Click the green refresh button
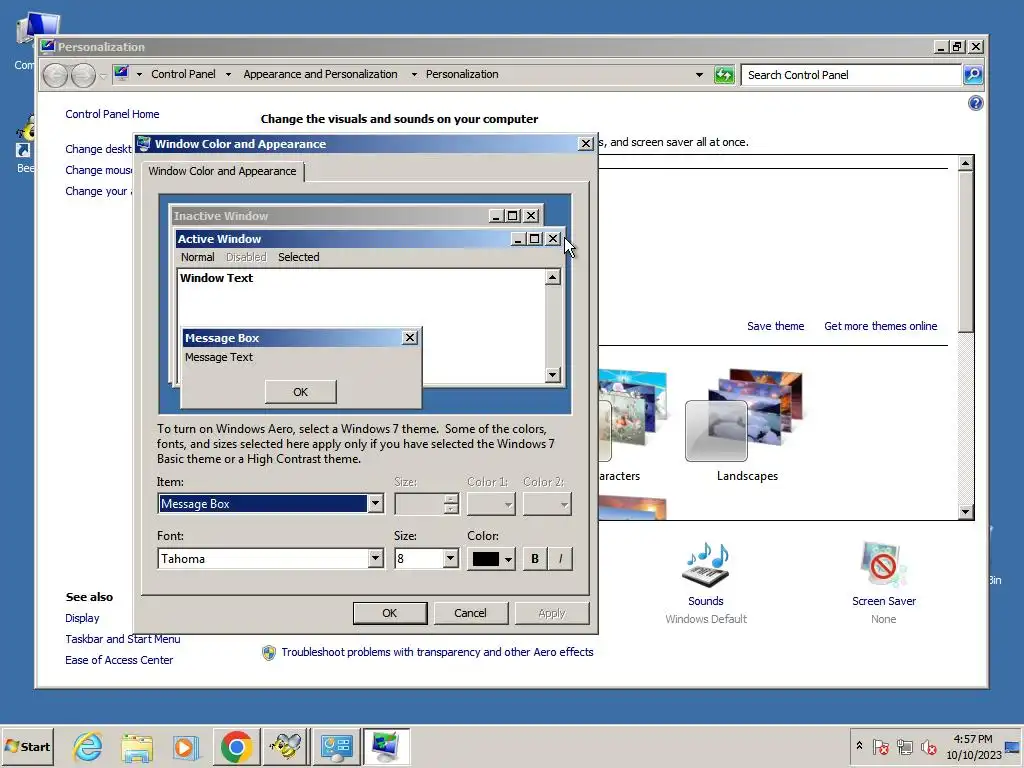The width and height of the screenshot is (1024, 768). 724,75
